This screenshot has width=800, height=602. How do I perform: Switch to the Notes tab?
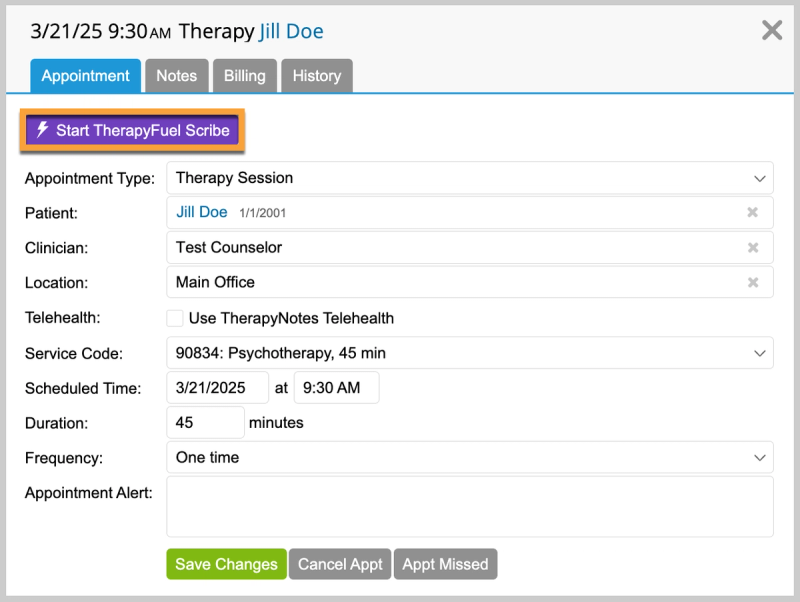click(x=176, y=75)
